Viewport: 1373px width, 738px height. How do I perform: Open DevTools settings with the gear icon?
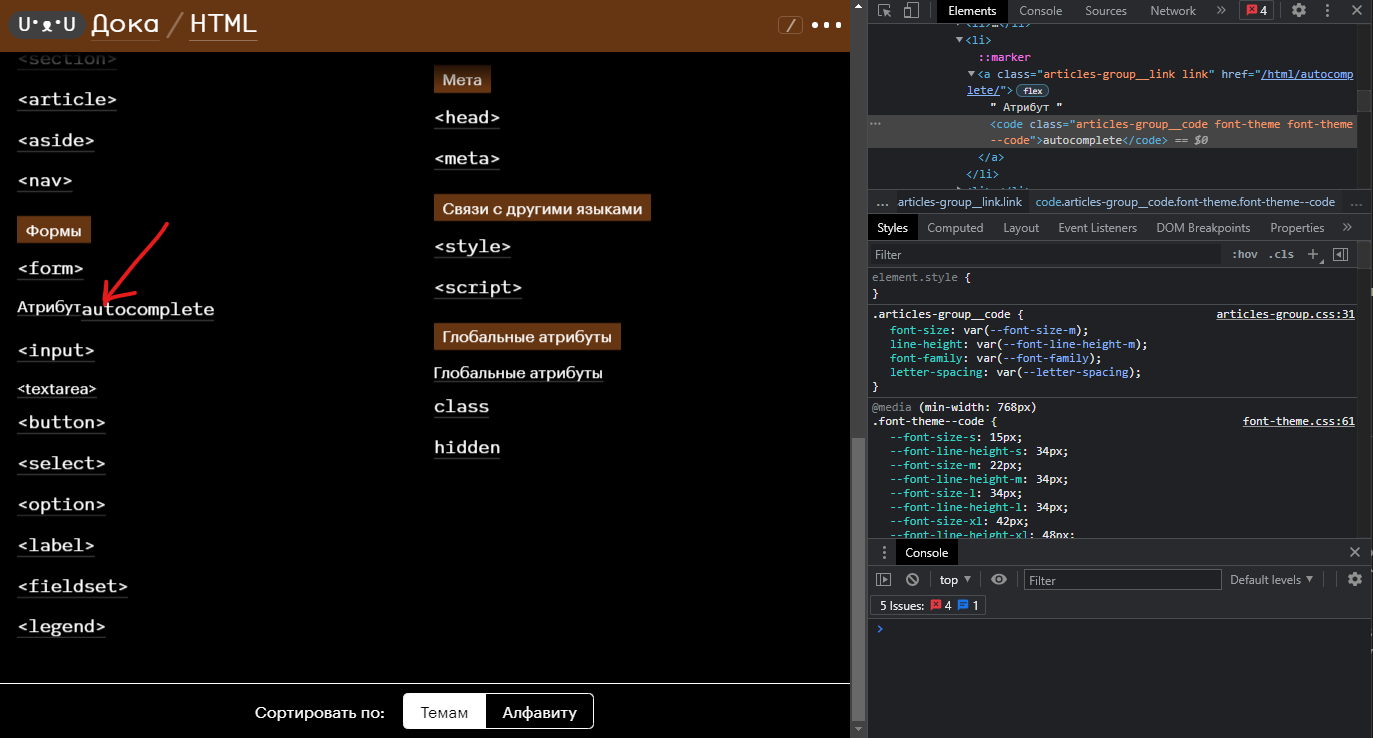[x=1298, y=10]
